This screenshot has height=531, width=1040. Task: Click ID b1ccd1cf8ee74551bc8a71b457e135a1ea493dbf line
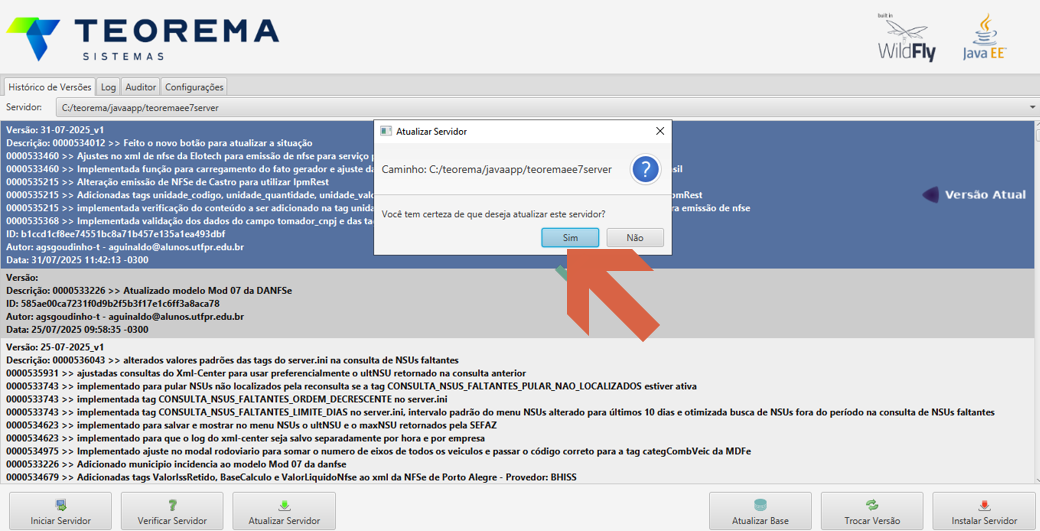pos(115,234)
